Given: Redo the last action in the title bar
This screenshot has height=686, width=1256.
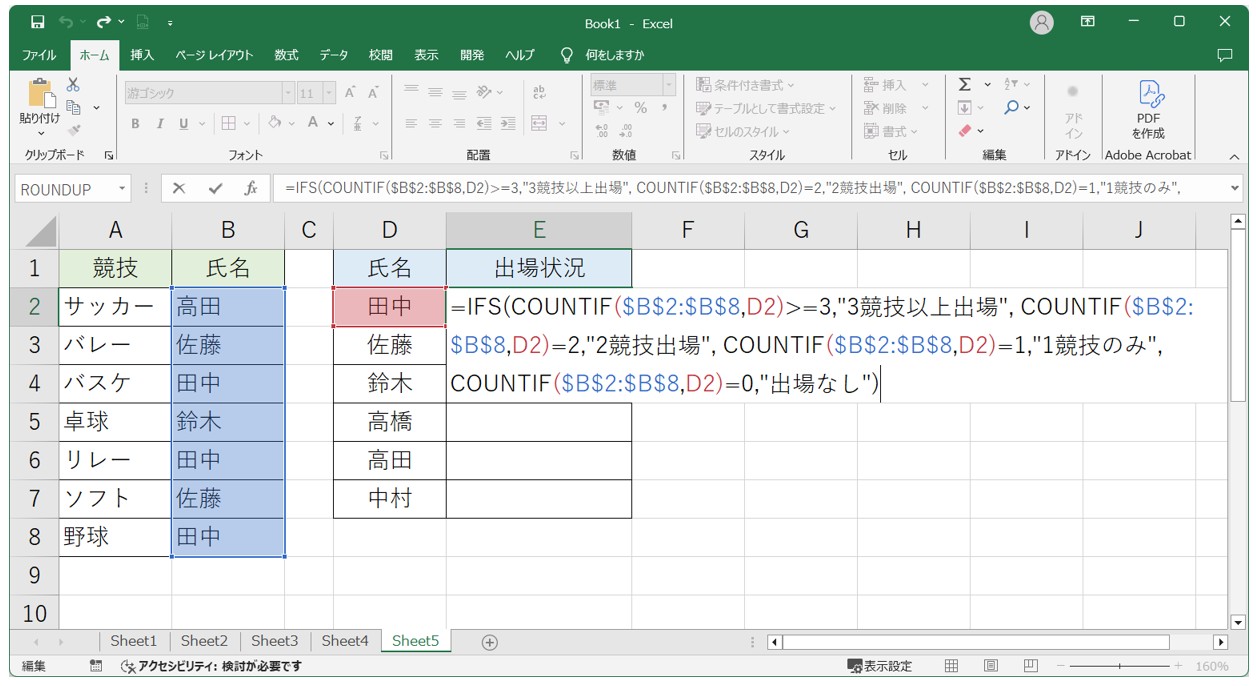Looking at the screenshot, I should click(102, 21).
